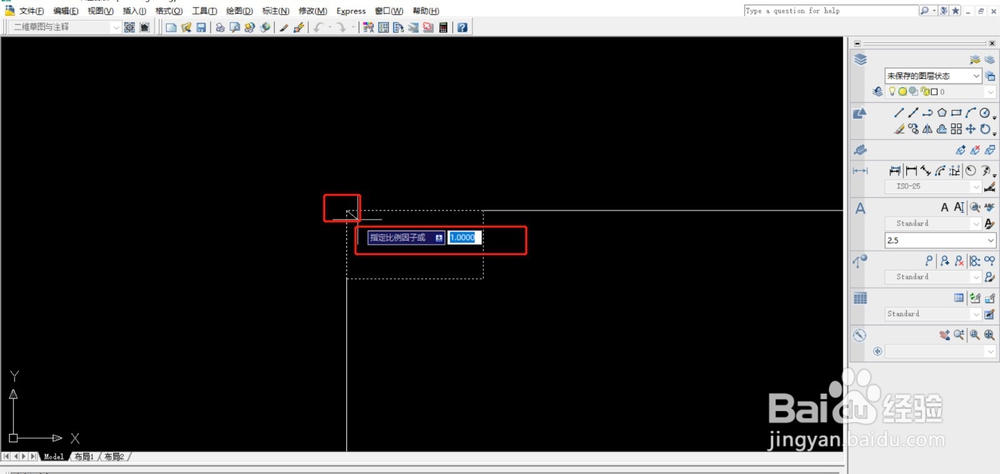Switch to the Model tab
The image size is (1000, 474).
[x=54, y=457]
